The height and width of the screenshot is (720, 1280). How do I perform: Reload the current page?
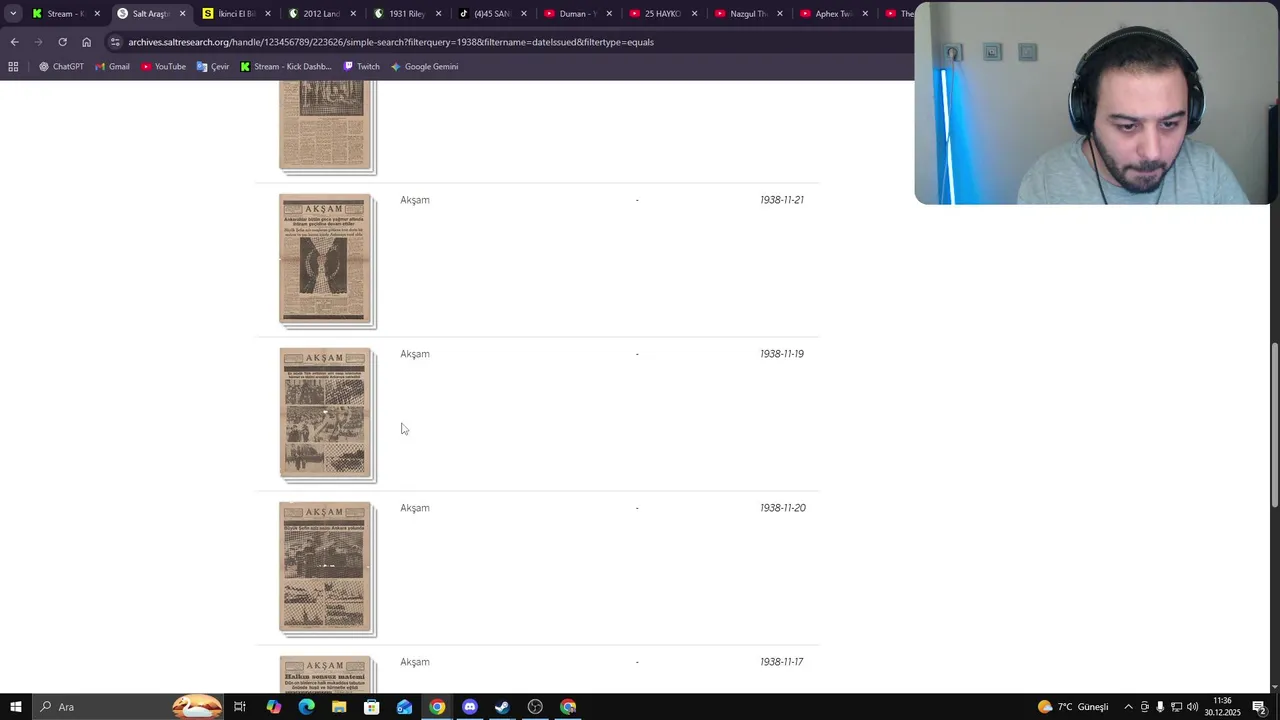62,42
